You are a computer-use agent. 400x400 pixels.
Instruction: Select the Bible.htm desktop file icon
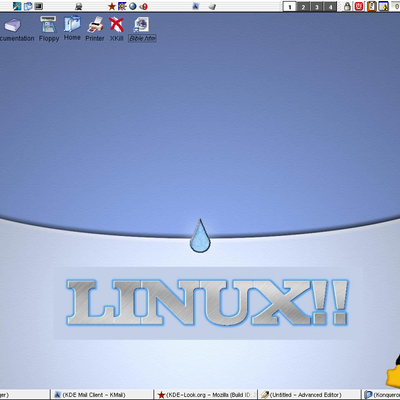coord(142,25)
